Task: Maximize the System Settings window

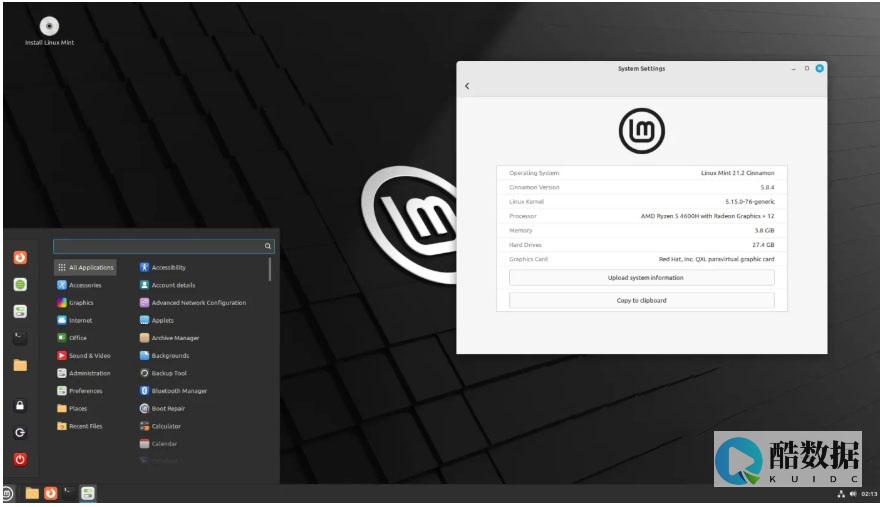Action: pyautogui.click(x=807, y=69)
